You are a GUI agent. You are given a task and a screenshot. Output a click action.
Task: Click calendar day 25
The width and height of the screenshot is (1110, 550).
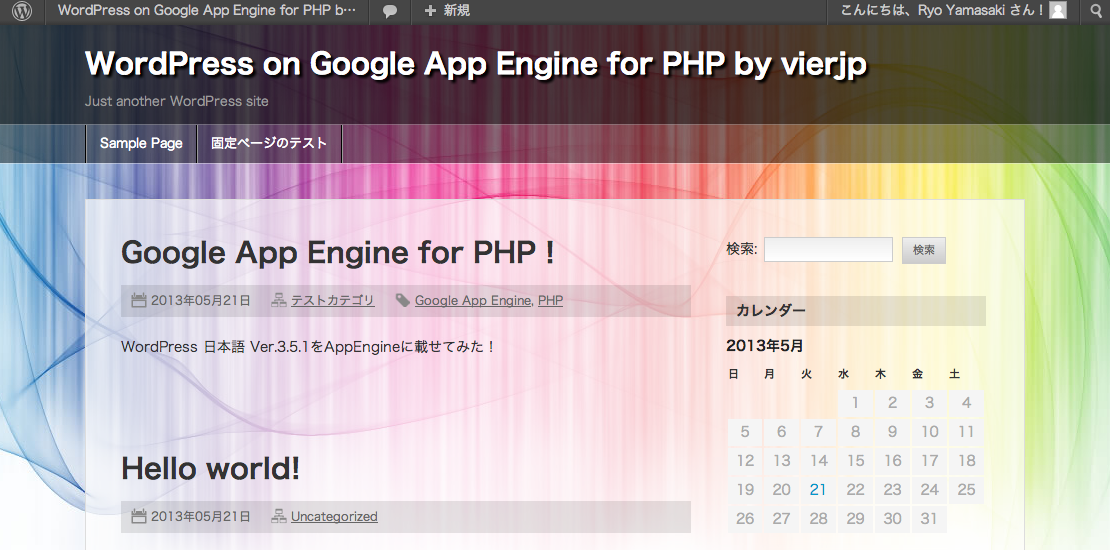click(x=966, y=490)
